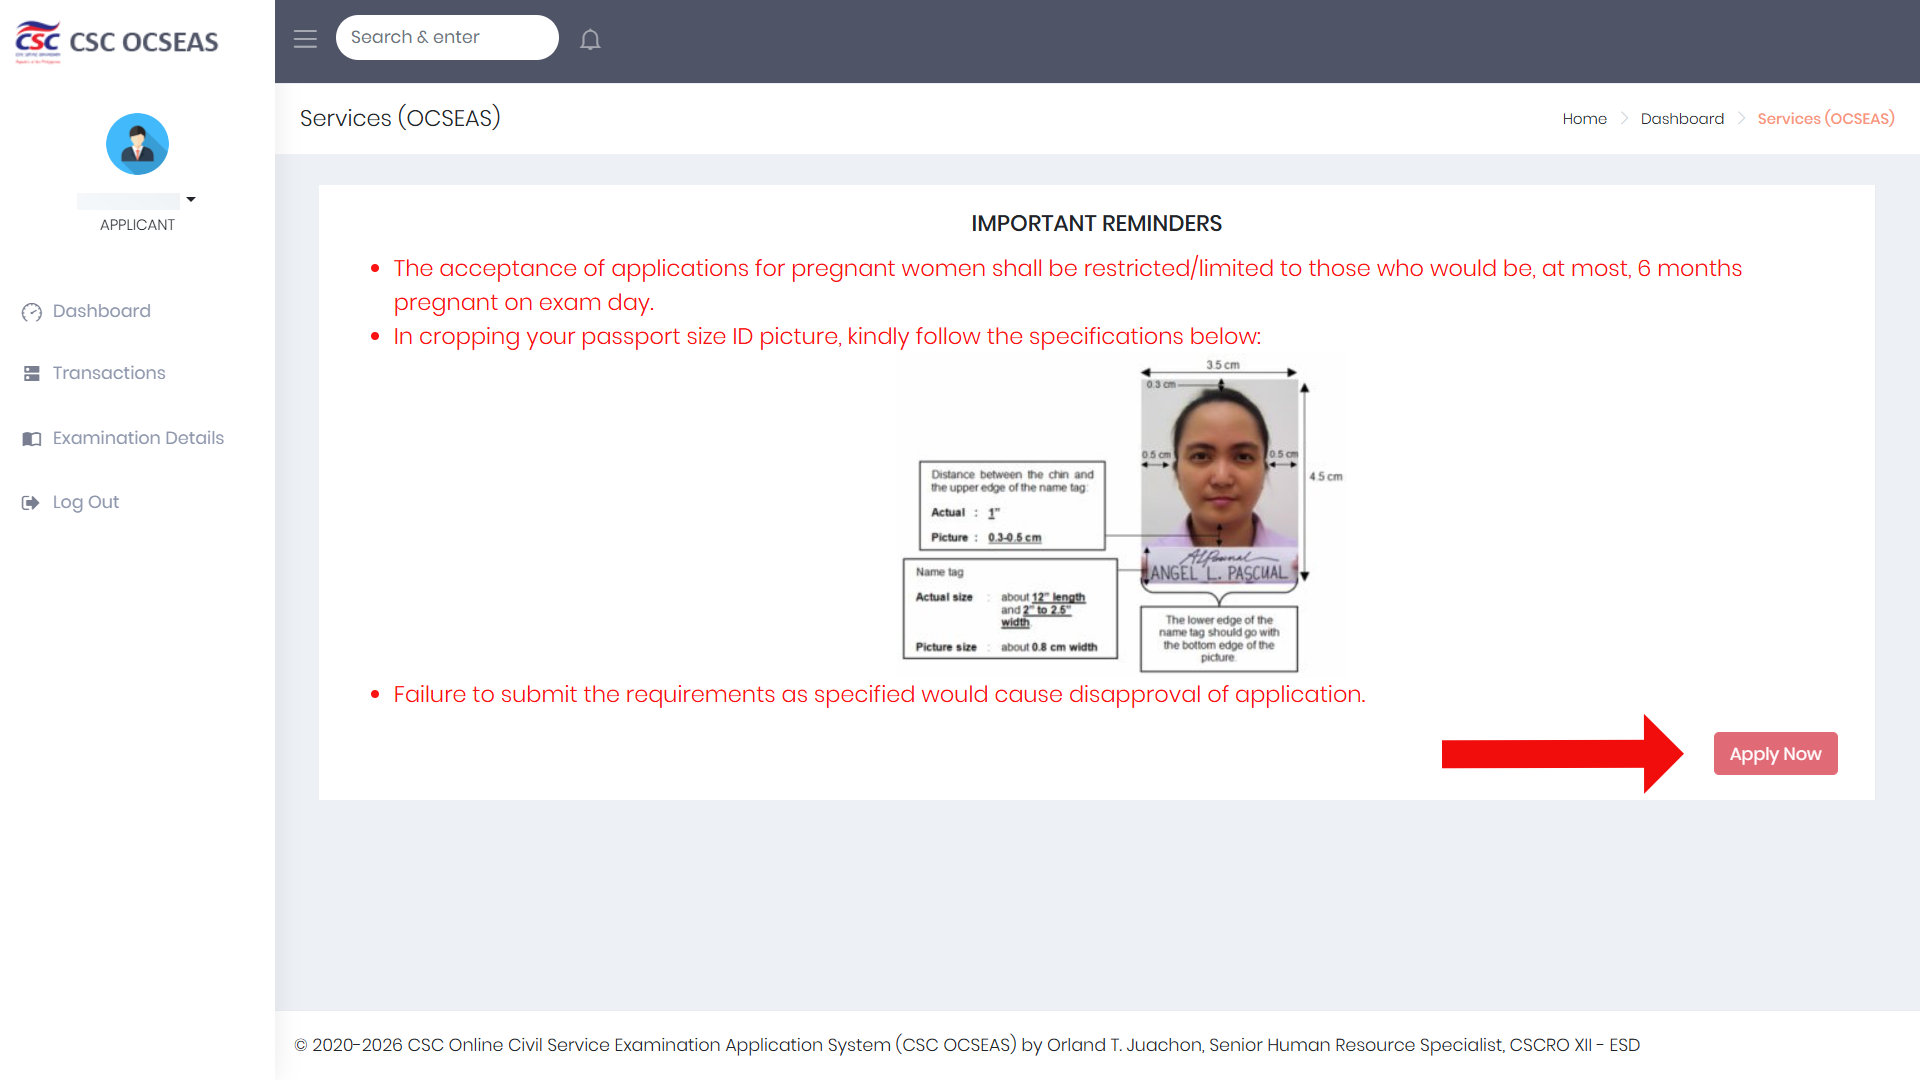Click the Services (OCSEAS) breadcrumb
The image size is (1920, 1080).
1826,118
